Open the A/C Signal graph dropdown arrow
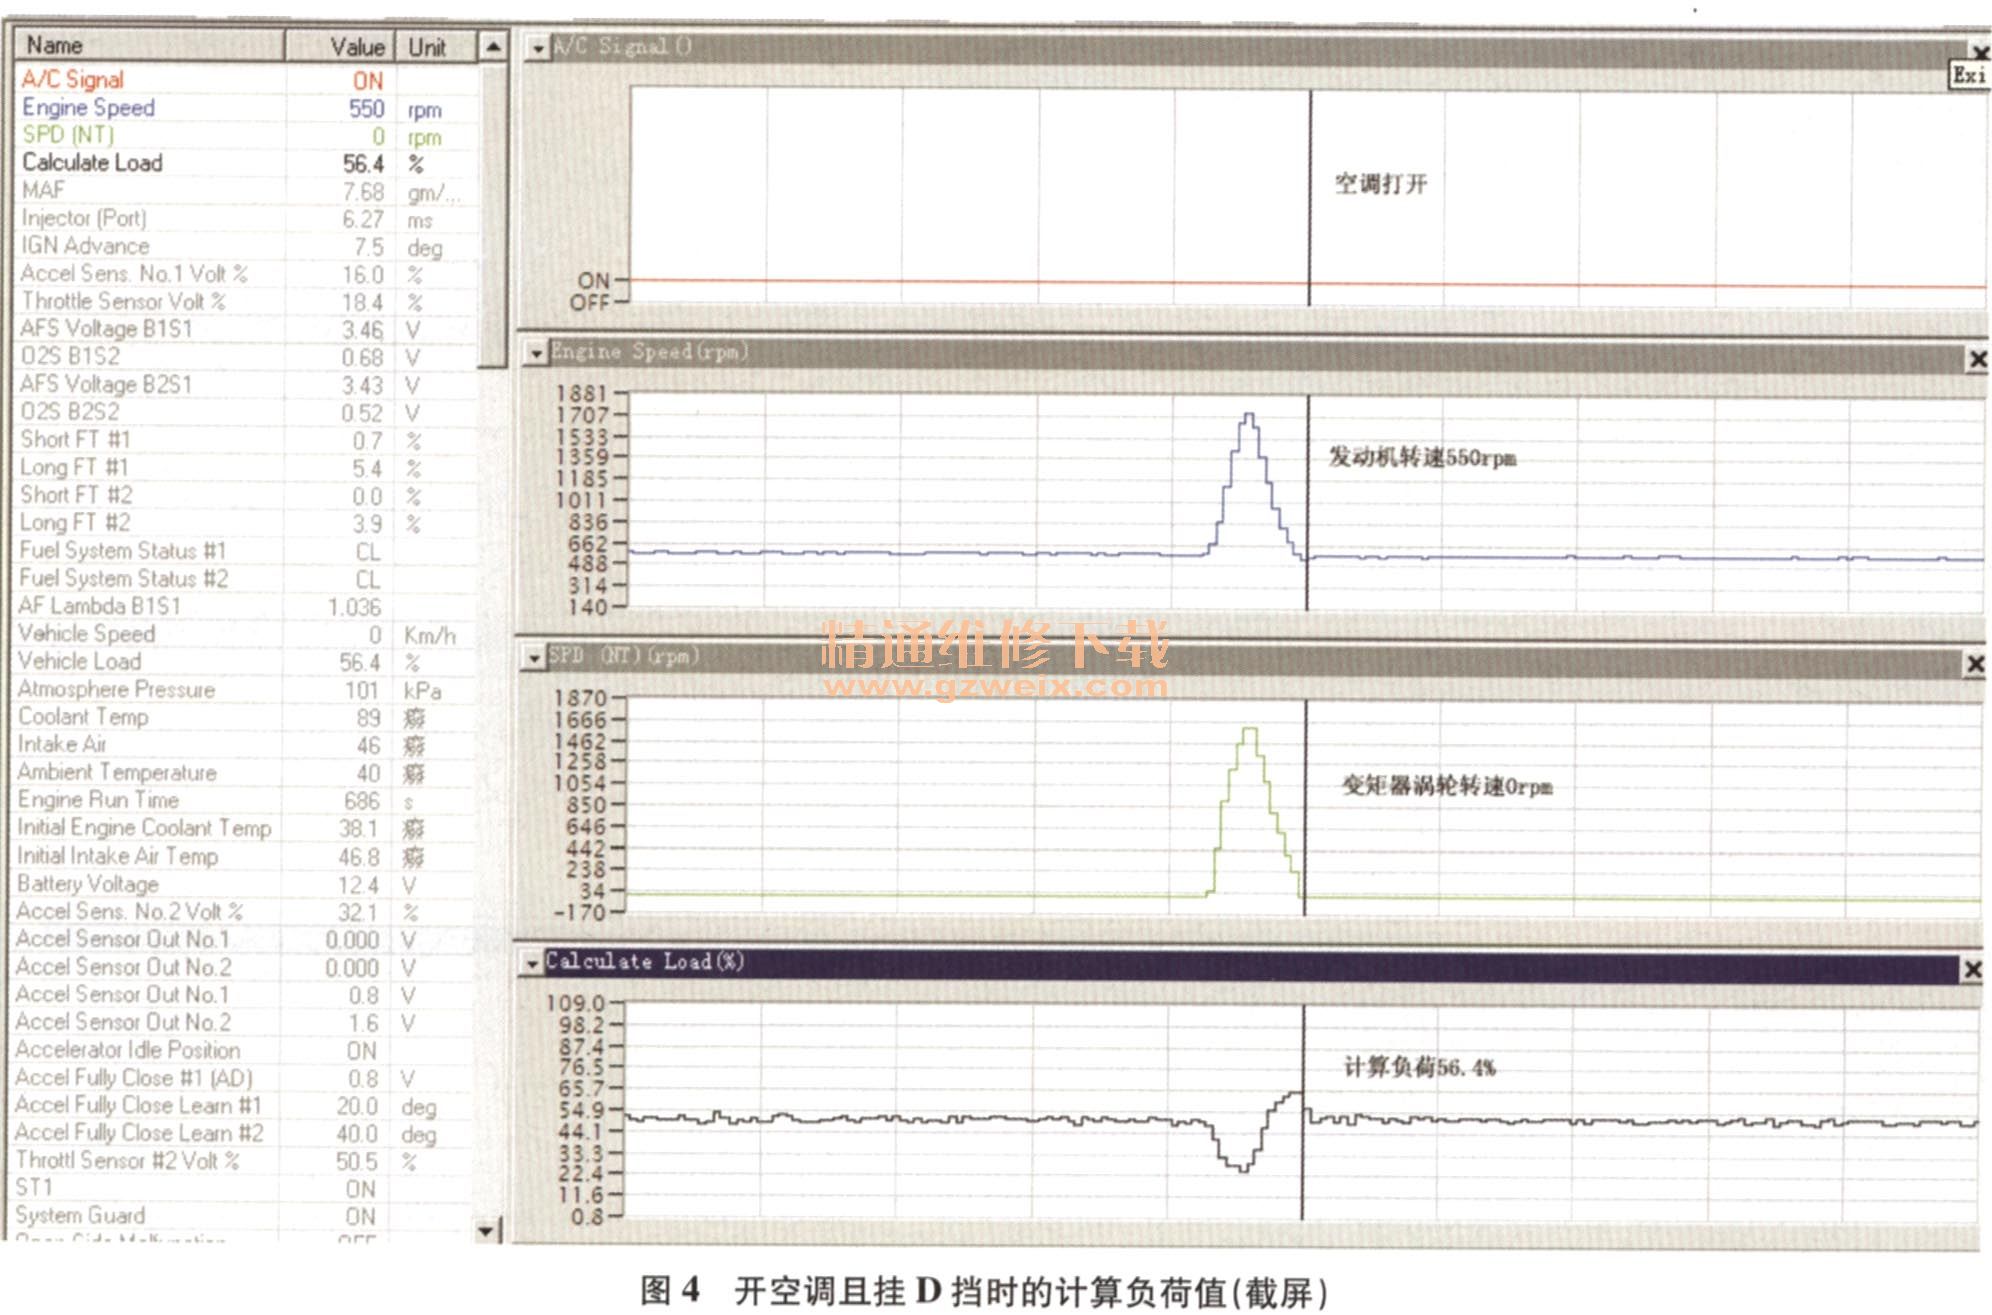The width and height of the screenshot is (1992, 1315). coord(539,47)
